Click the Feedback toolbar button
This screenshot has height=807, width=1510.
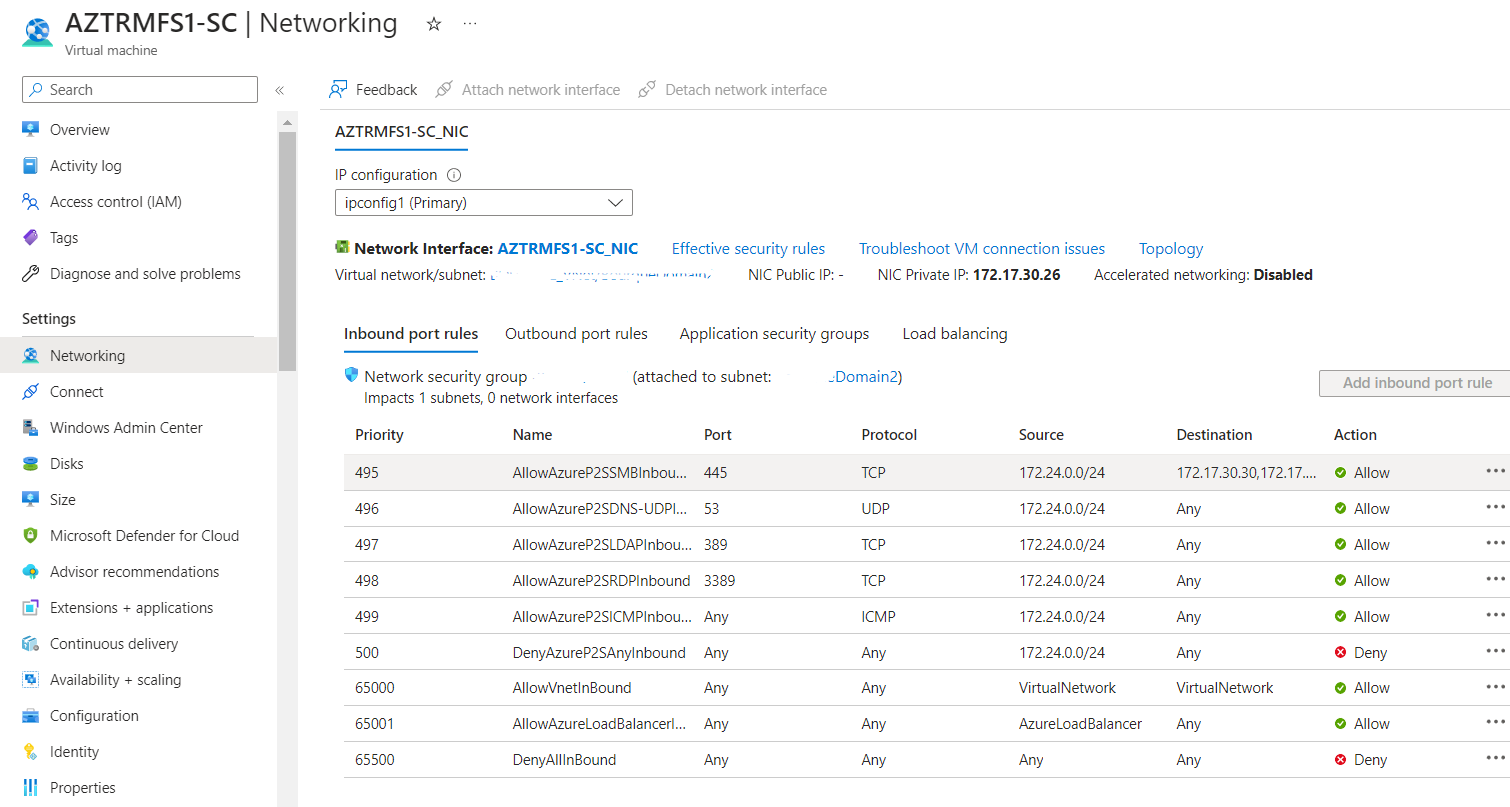(373, 90)
